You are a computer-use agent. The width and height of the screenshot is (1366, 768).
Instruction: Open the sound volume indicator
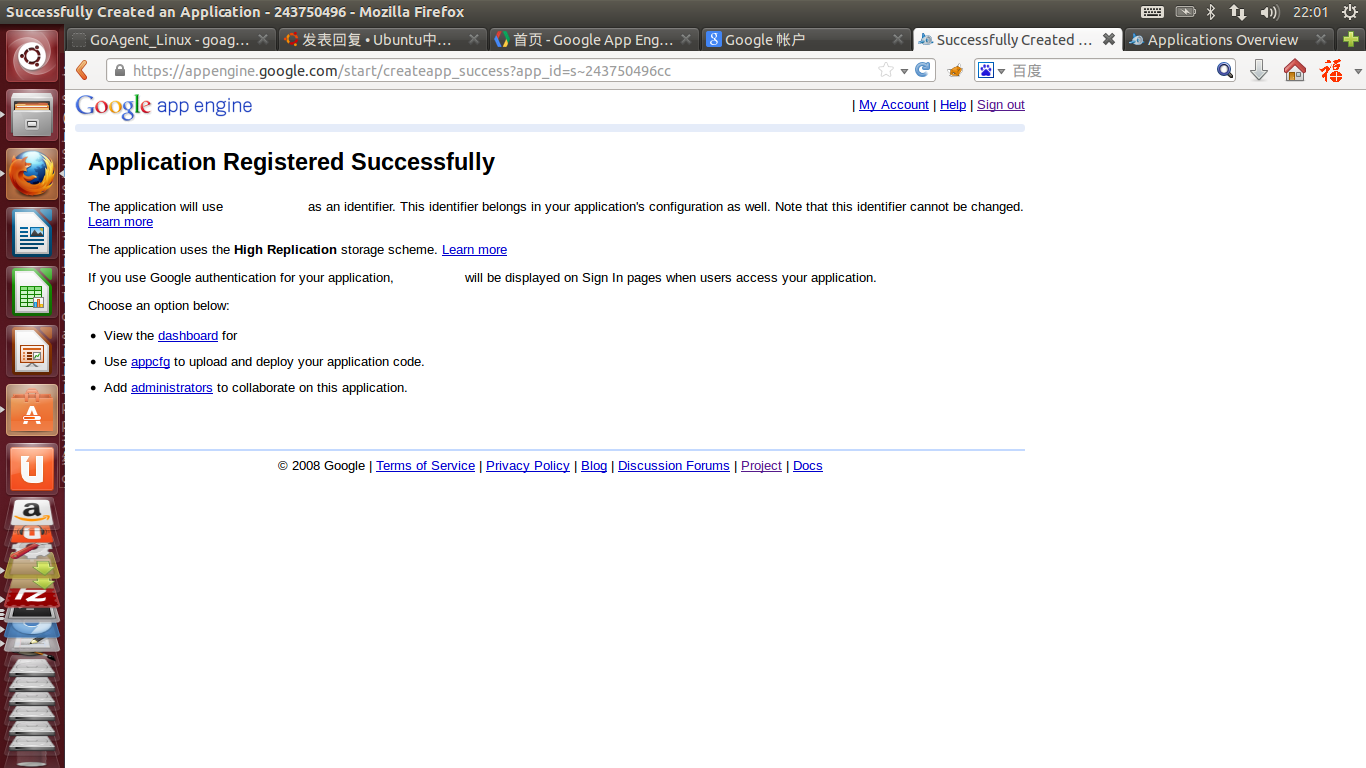1270,12
